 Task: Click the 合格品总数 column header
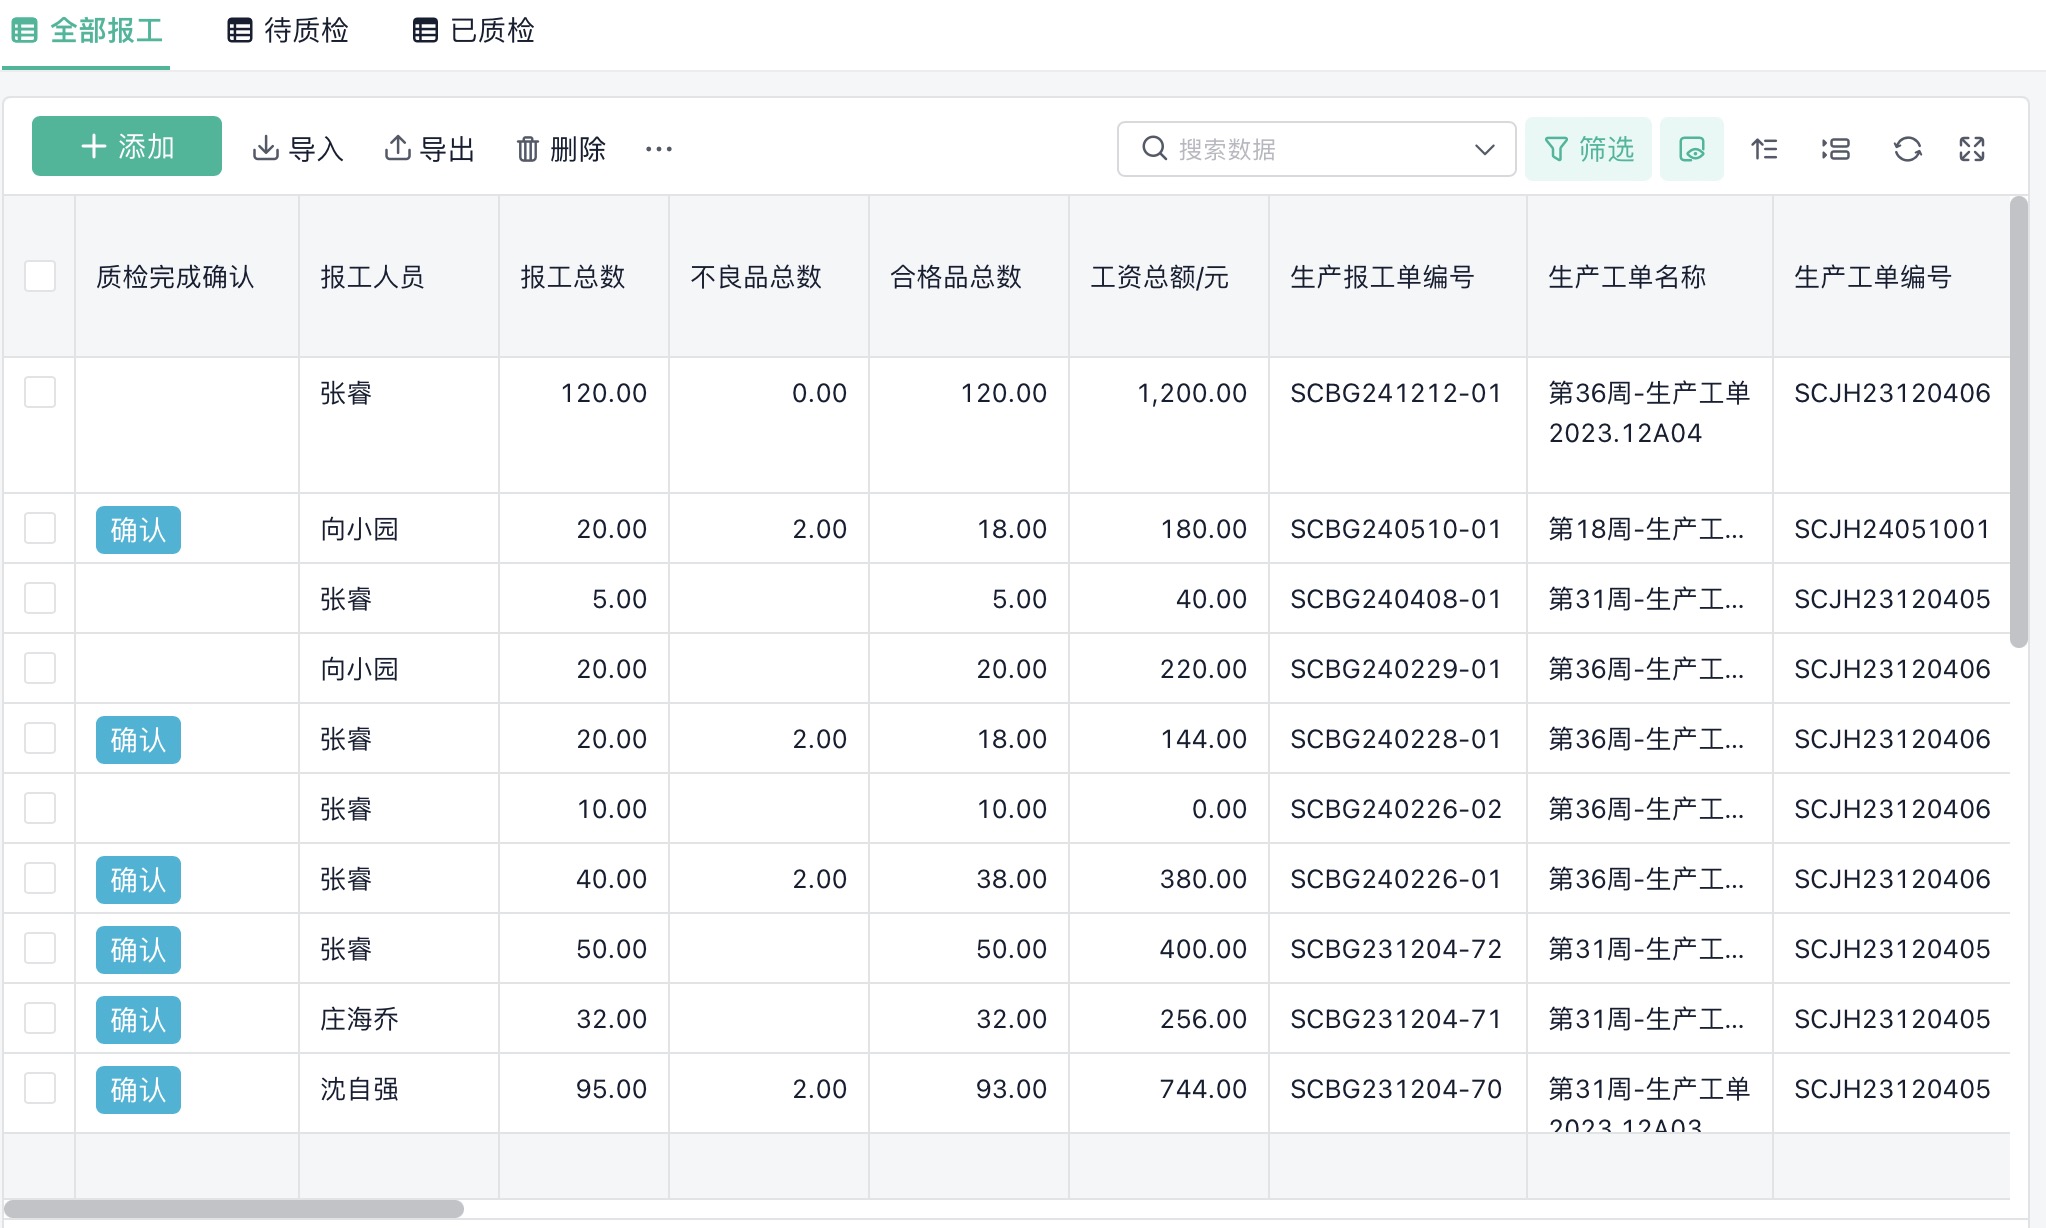point(969,276)
